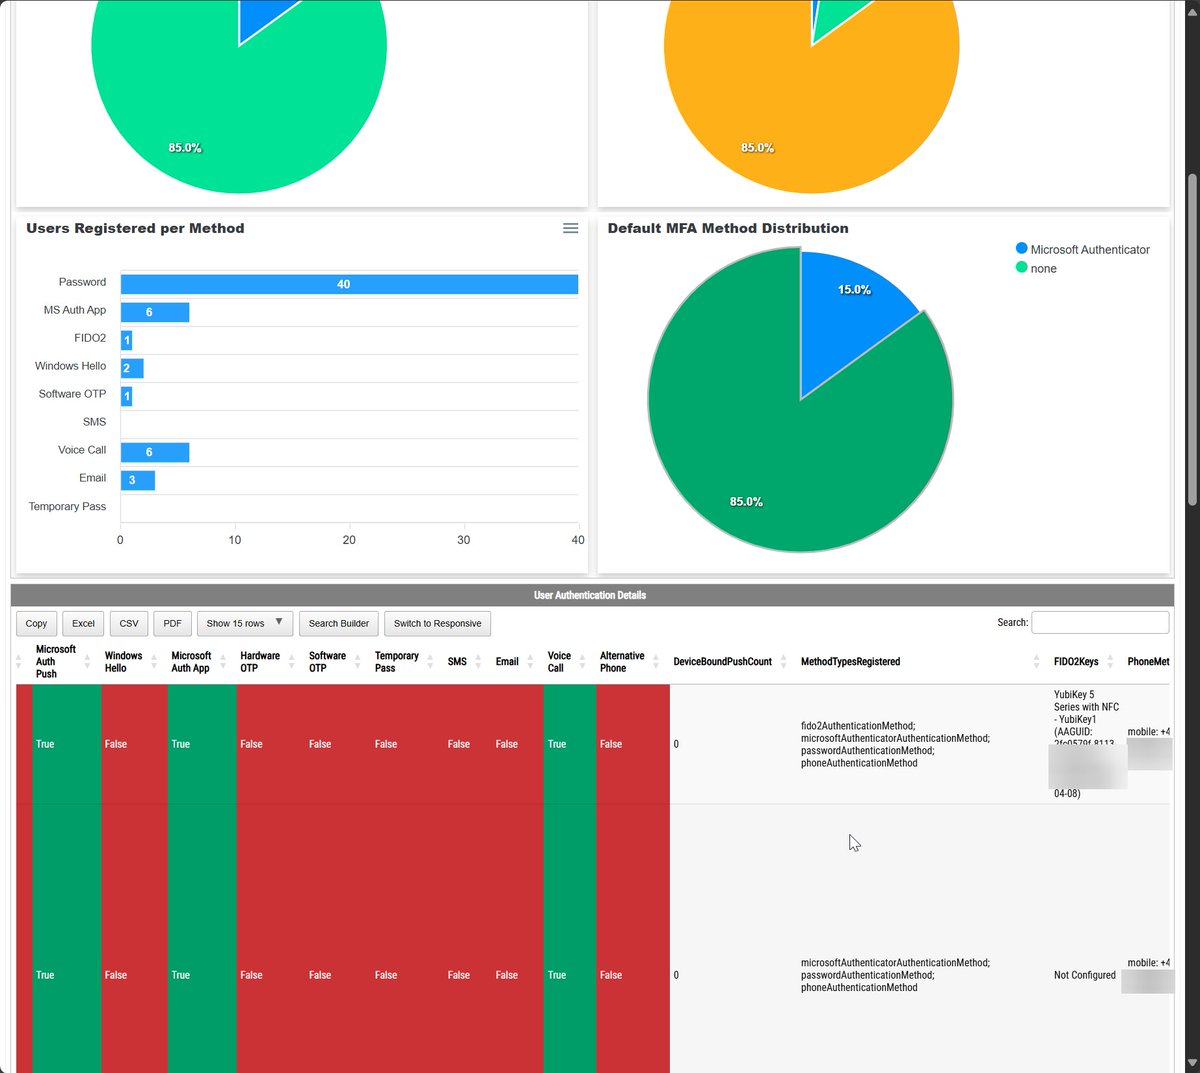
Task: Select the Voice Call bar showing 6
Action: (155, 452)
